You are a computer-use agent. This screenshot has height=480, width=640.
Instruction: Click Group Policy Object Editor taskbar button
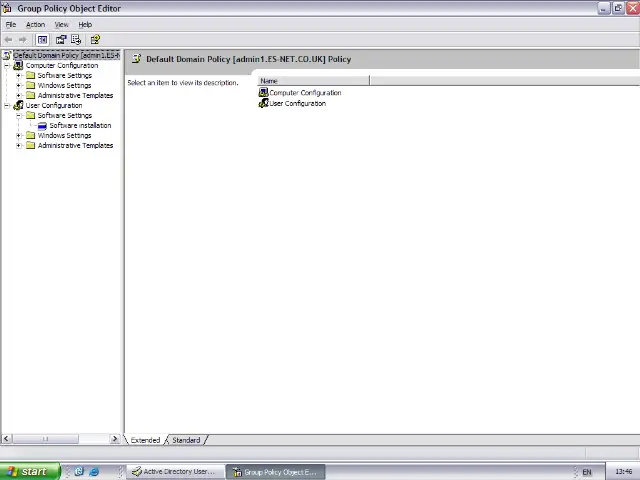(276, 472)
